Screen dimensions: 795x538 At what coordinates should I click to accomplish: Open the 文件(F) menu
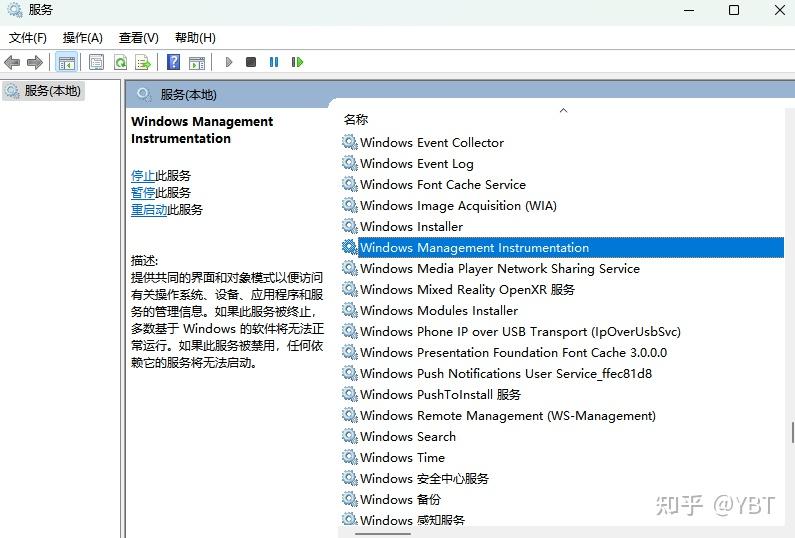pos(28,37)
